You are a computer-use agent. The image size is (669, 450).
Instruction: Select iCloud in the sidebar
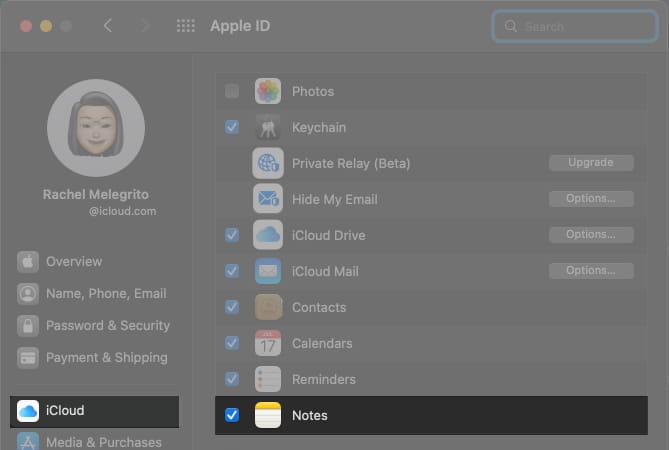tap(94, 411)
